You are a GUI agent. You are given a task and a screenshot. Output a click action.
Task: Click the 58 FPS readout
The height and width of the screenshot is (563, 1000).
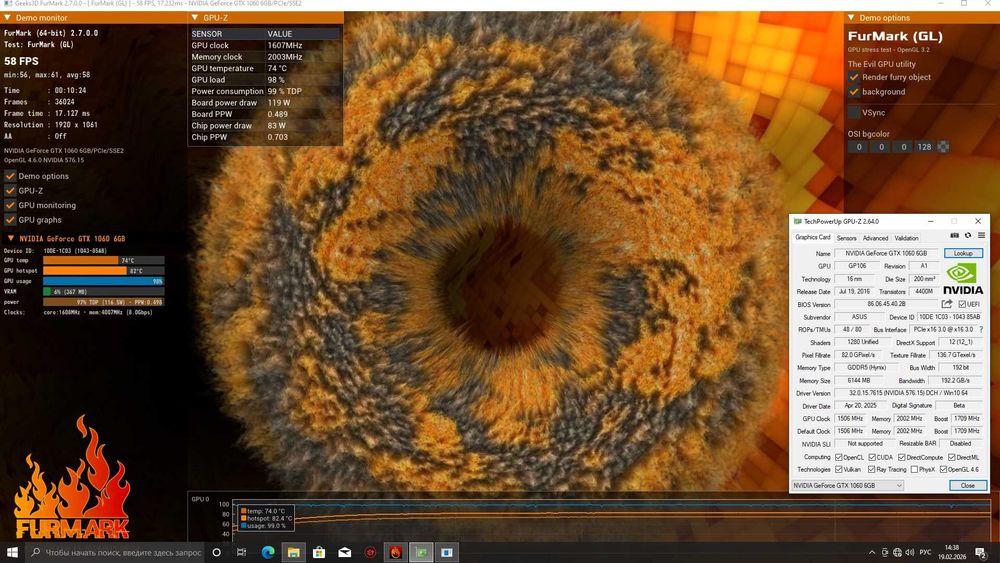click(21, 61)
